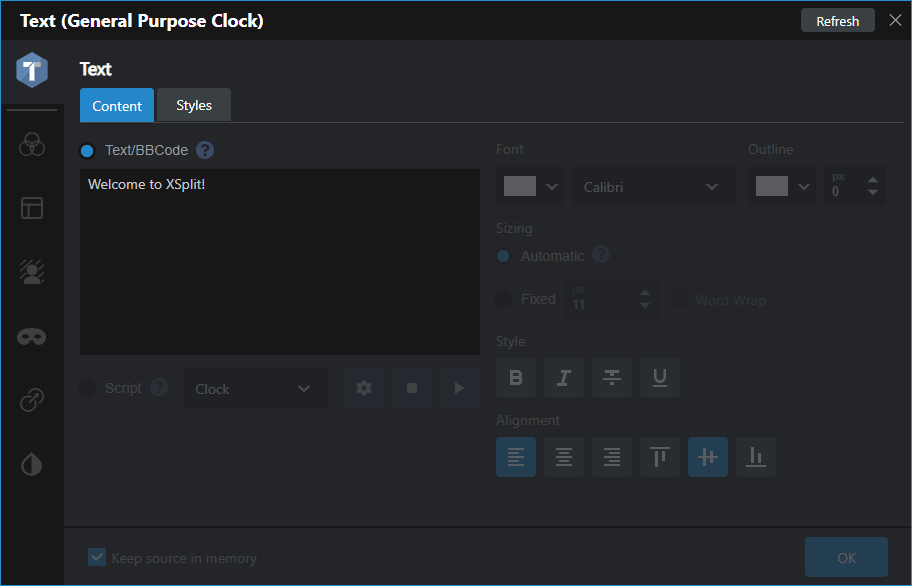Open help for Text/BBCode
912x586 pixels.
(x=205, y=150)
